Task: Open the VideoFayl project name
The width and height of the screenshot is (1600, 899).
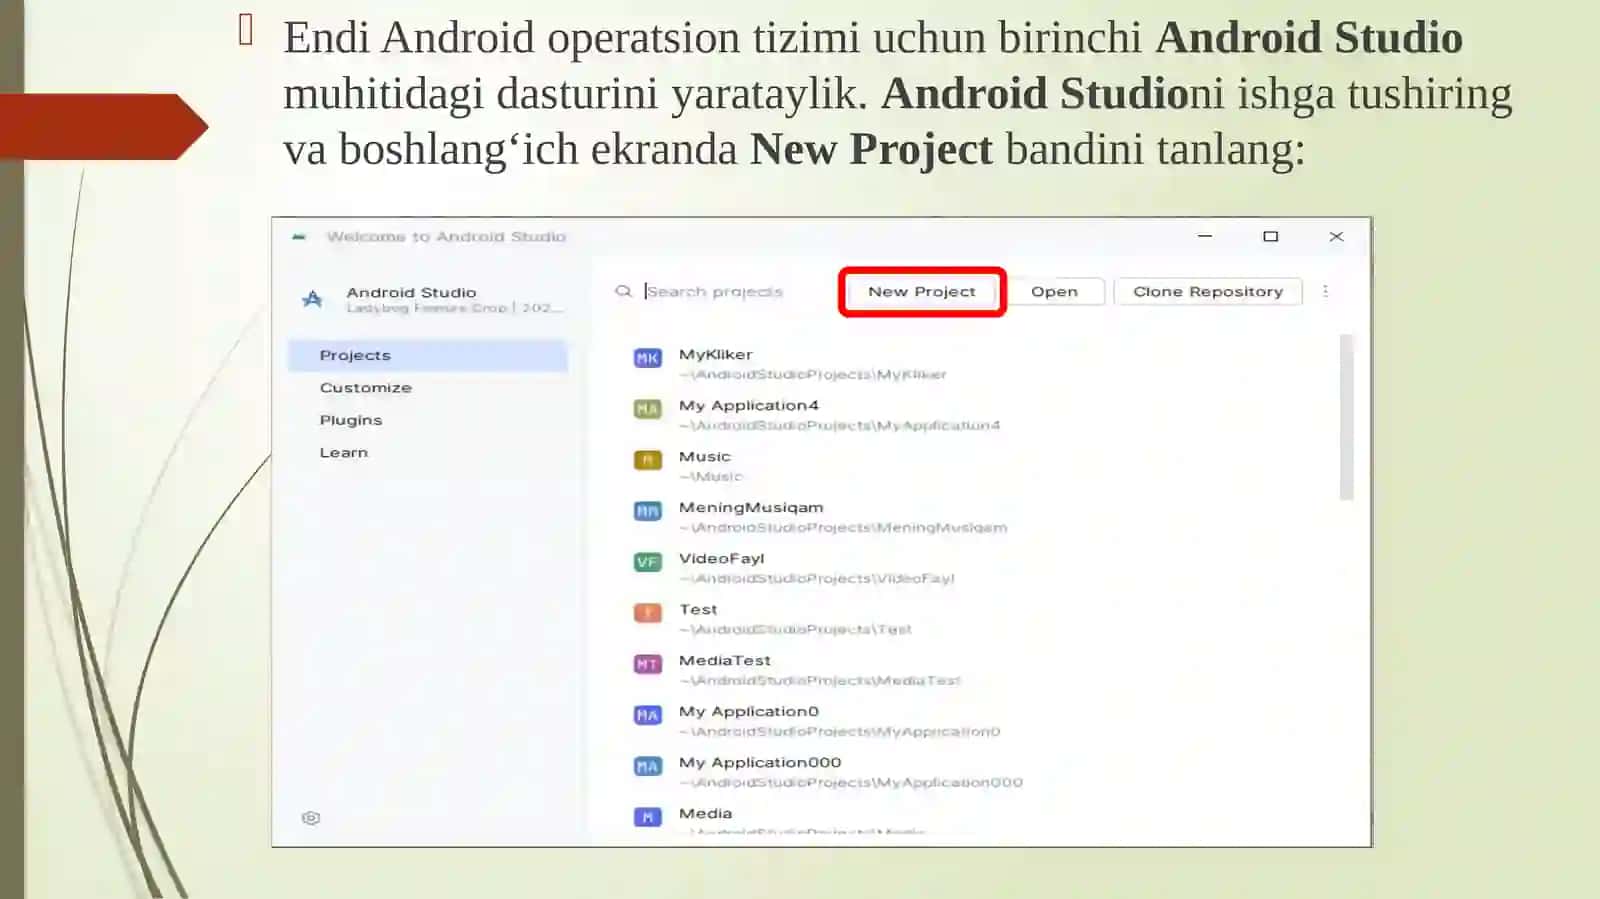Action: (721, 558)
